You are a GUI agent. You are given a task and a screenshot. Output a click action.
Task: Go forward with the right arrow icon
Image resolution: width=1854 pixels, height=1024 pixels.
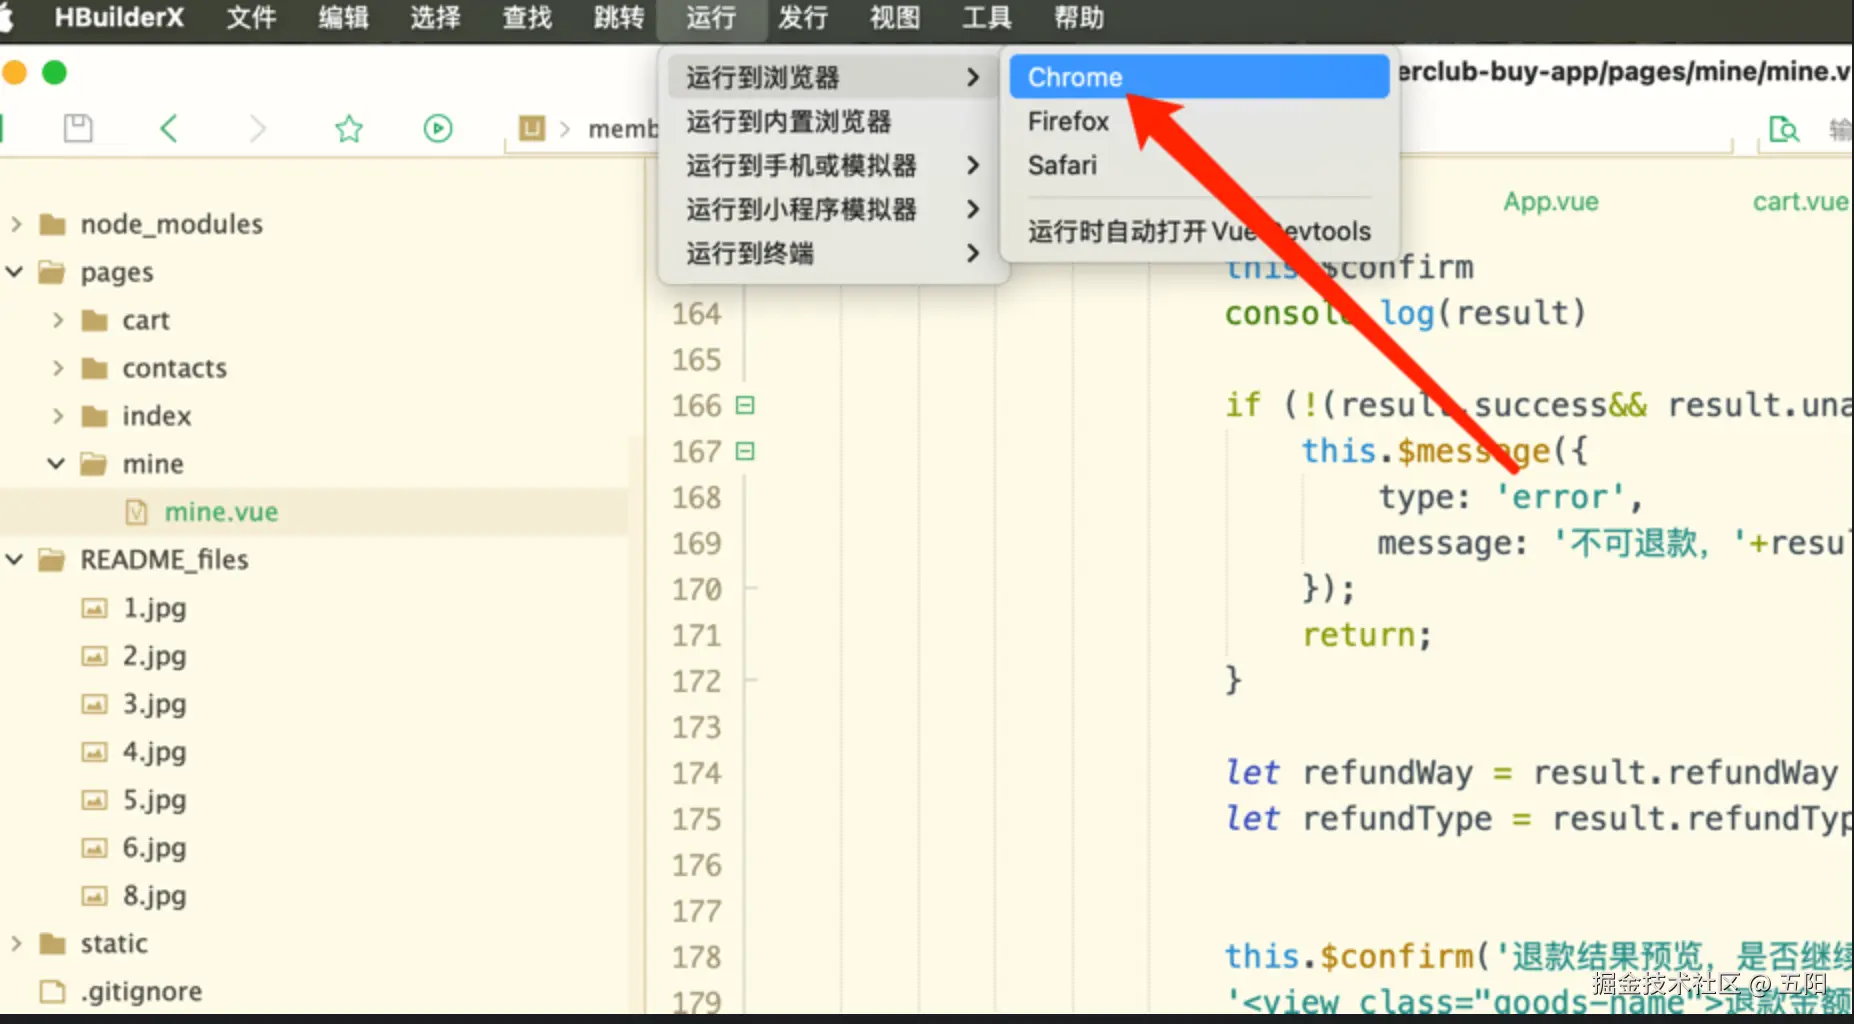click(257, 128)
